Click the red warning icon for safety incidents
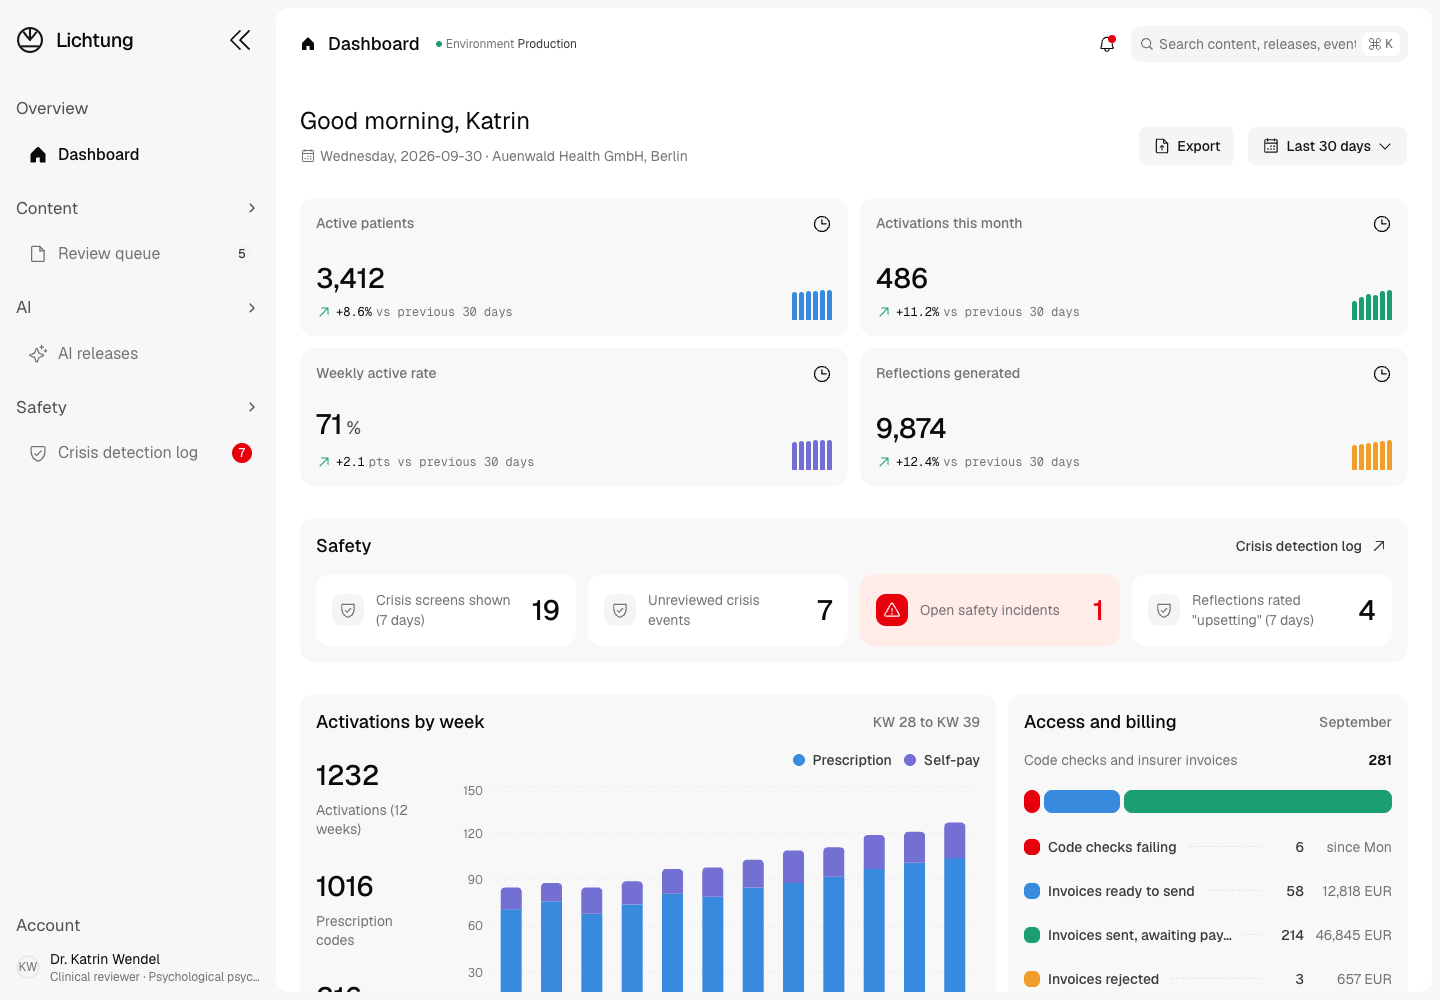This screenshot has height=1000, width=1440. (892, 610)
